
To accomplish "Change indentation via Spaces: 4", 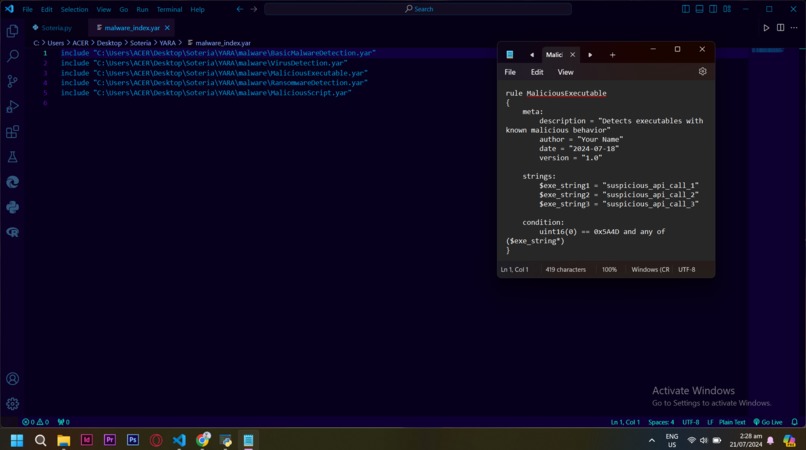I will [x=661, y=422].
